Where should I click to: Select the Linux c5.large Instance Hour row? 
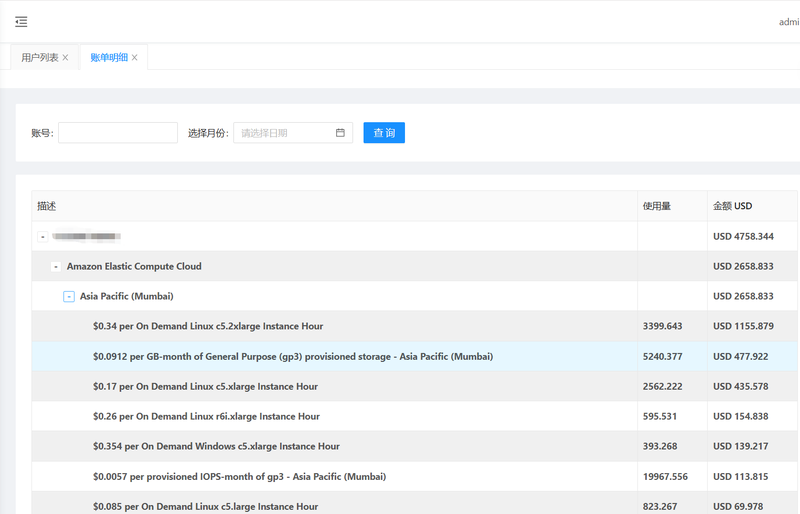(414, 505)
